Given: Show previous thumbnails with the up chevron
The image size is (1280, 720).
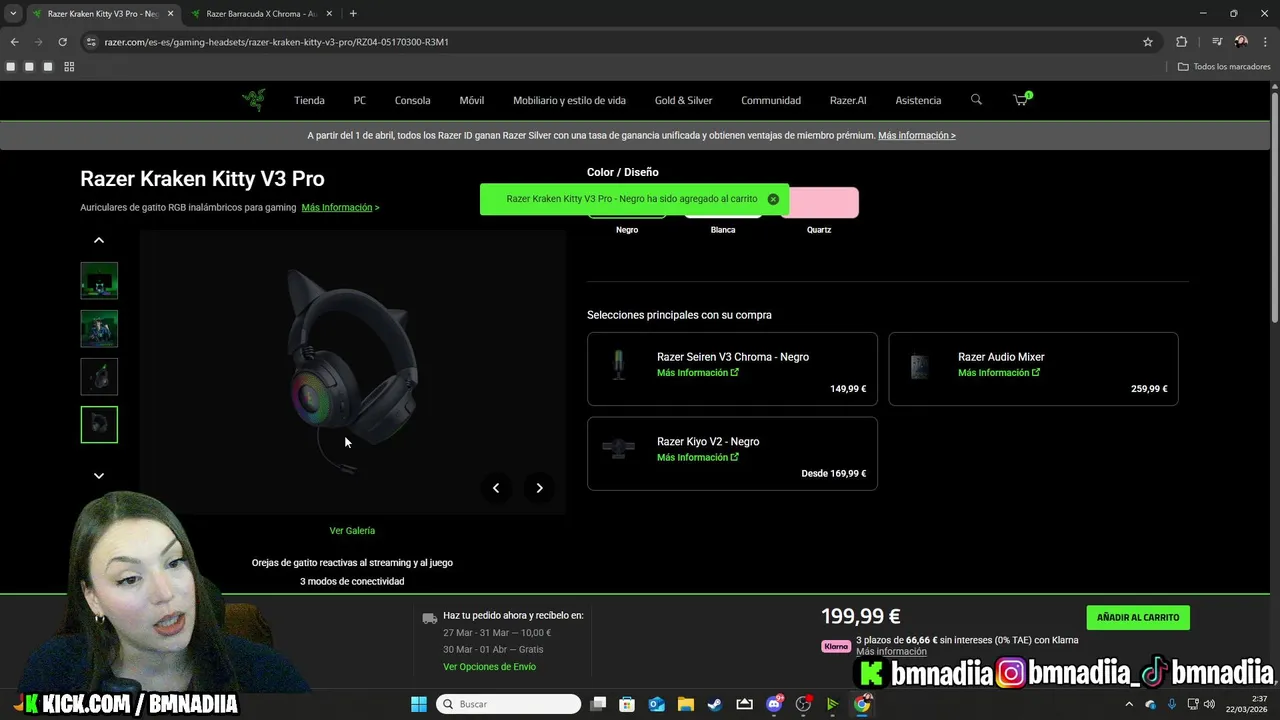Looking at the screenshot, I should click(x=99, y=240).
